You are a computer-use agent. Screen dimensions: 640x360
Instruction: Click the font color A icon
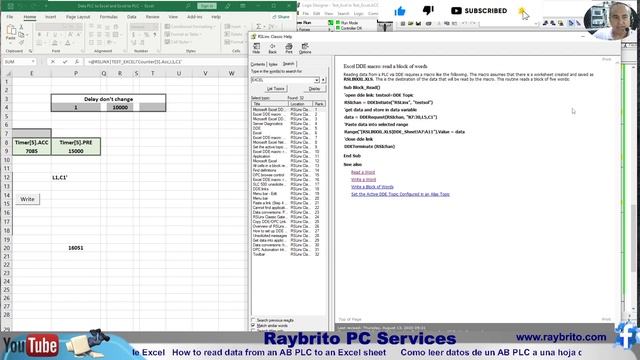coord(68,42)
